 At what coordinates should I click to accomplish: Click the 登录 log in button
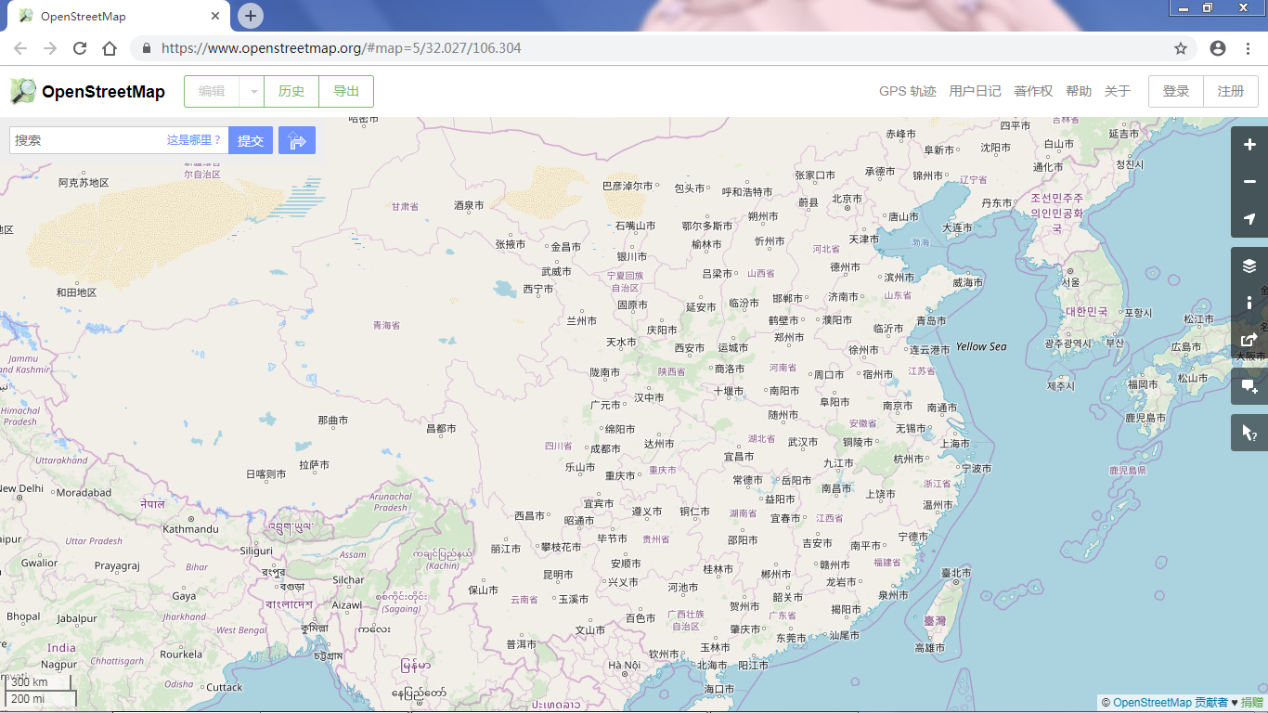(x=1176, y=91)
